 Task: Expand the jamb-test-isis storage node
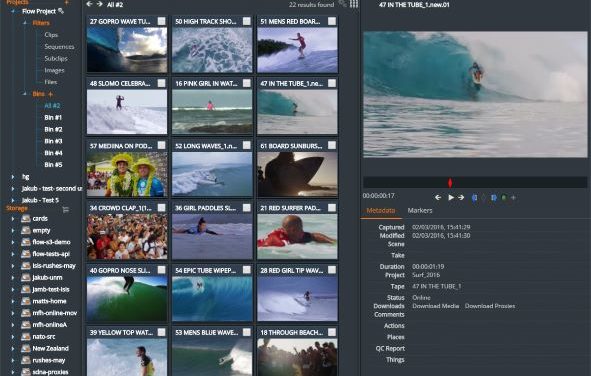13,289
